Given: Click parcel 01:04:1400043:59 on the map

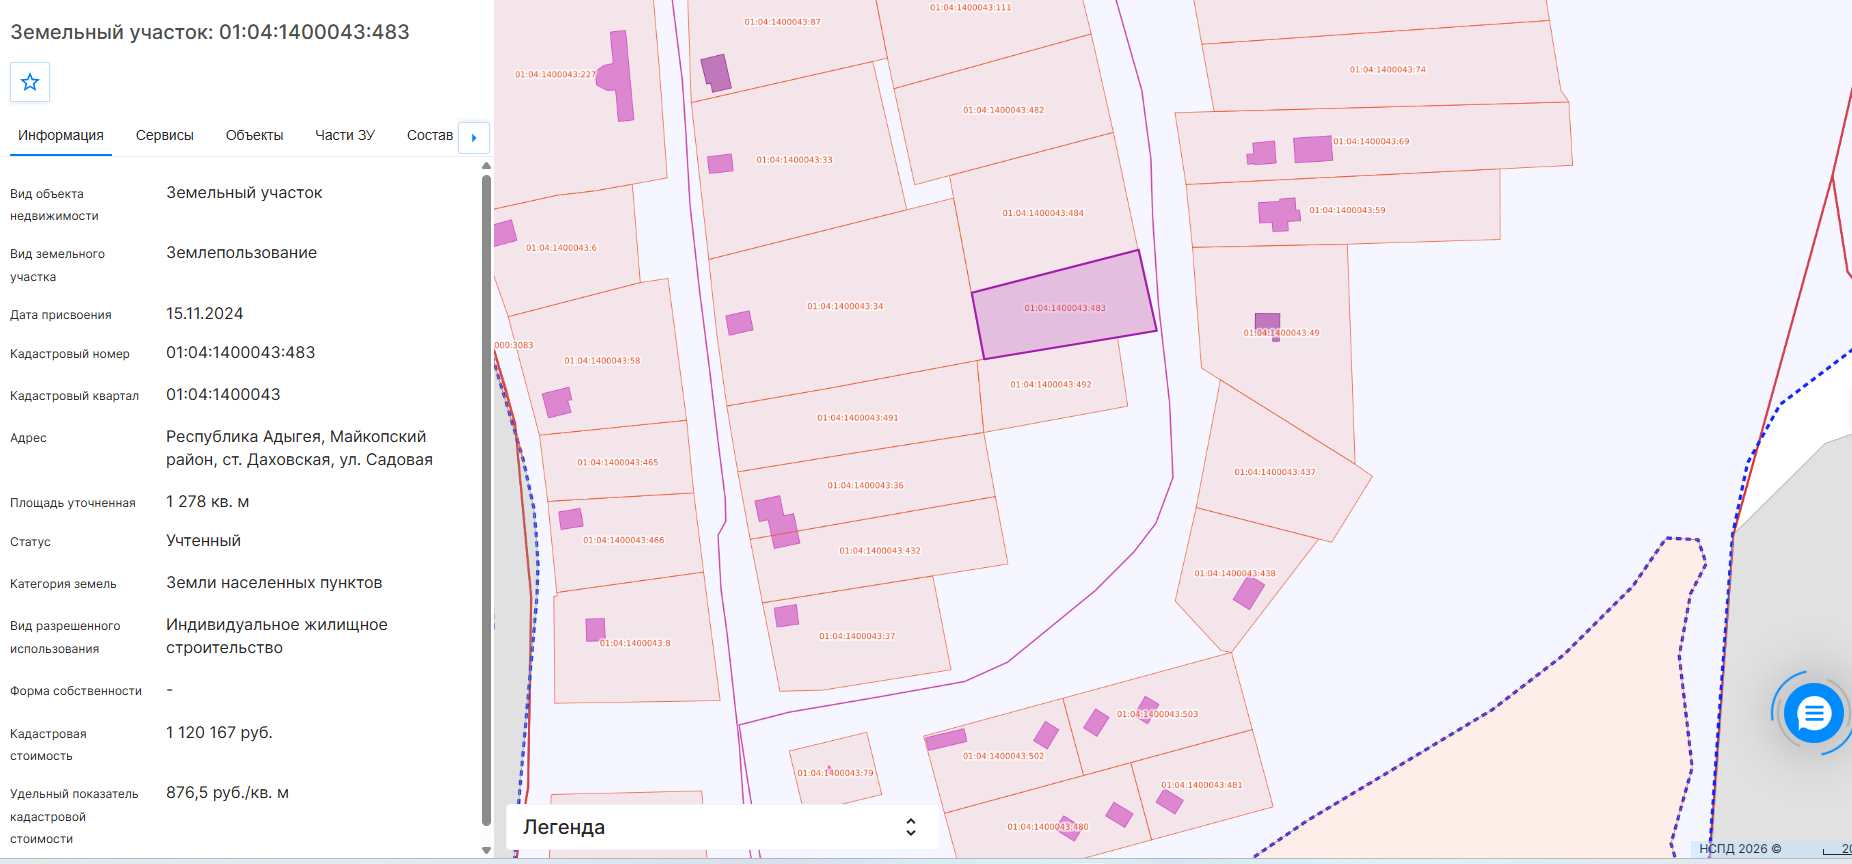Looking at the screenshot, I should 1347,210.
